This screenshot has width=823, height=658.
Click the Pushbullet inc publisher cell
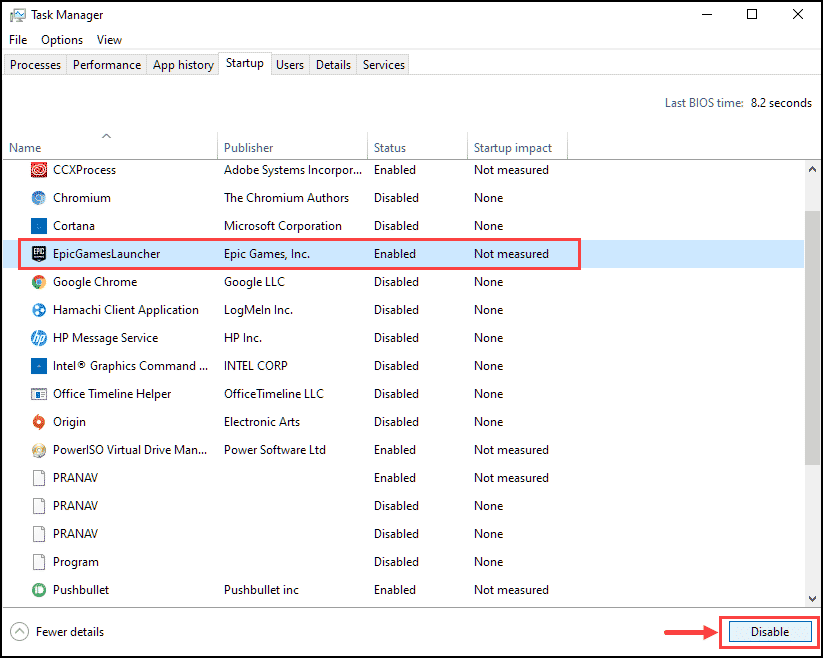261,590
